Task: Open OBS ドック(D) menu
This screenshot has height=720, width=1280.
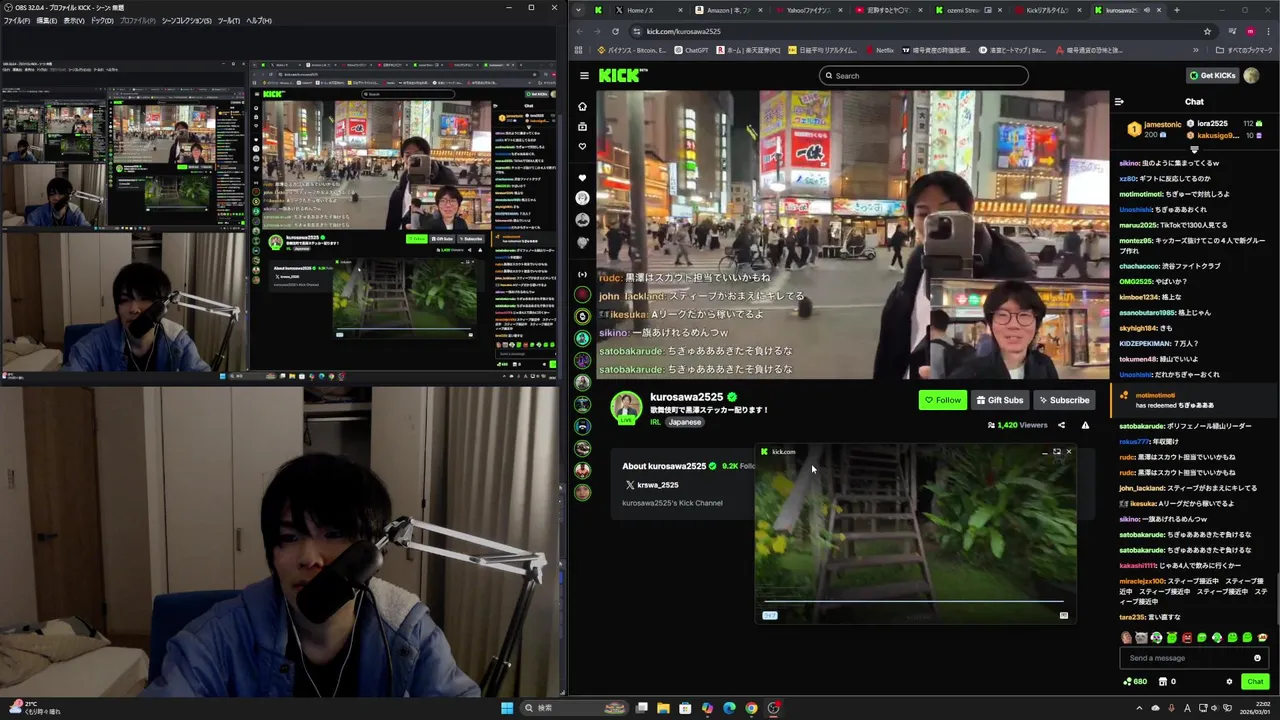Action: point(102,20)
